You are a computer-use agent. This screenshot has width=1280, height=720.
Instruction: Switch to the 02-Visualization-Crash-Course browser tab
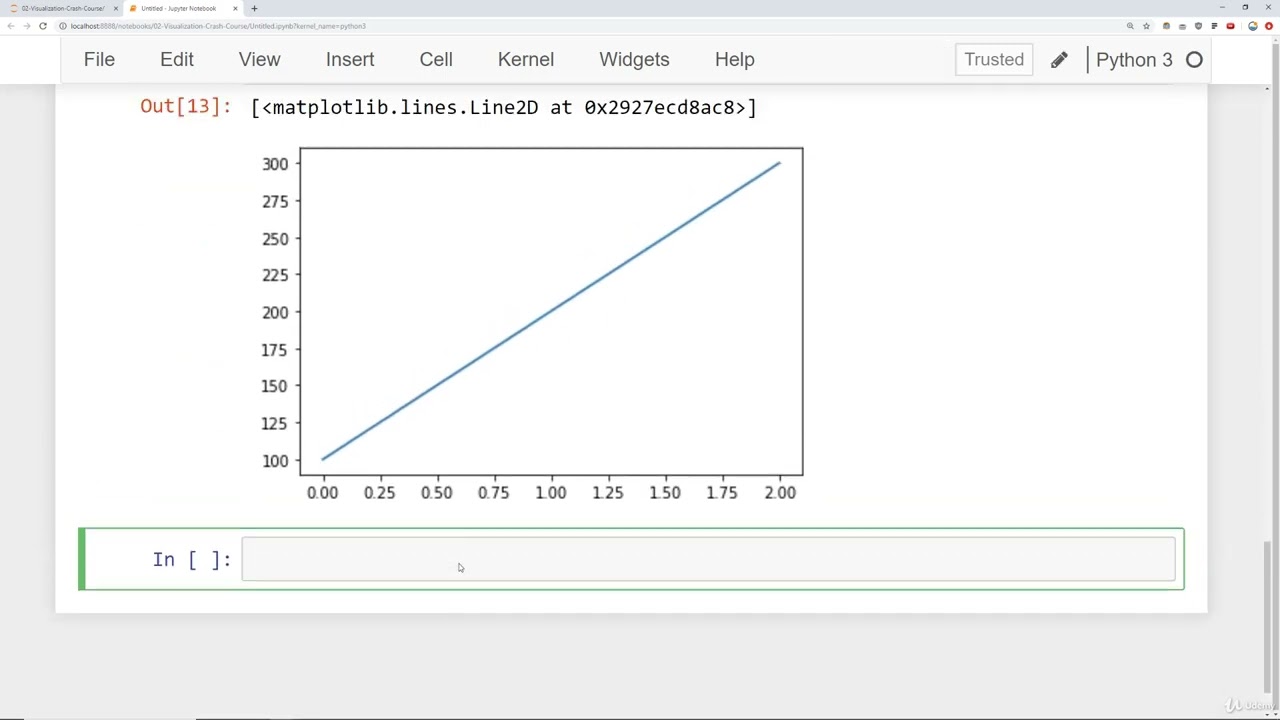point(61,8)
